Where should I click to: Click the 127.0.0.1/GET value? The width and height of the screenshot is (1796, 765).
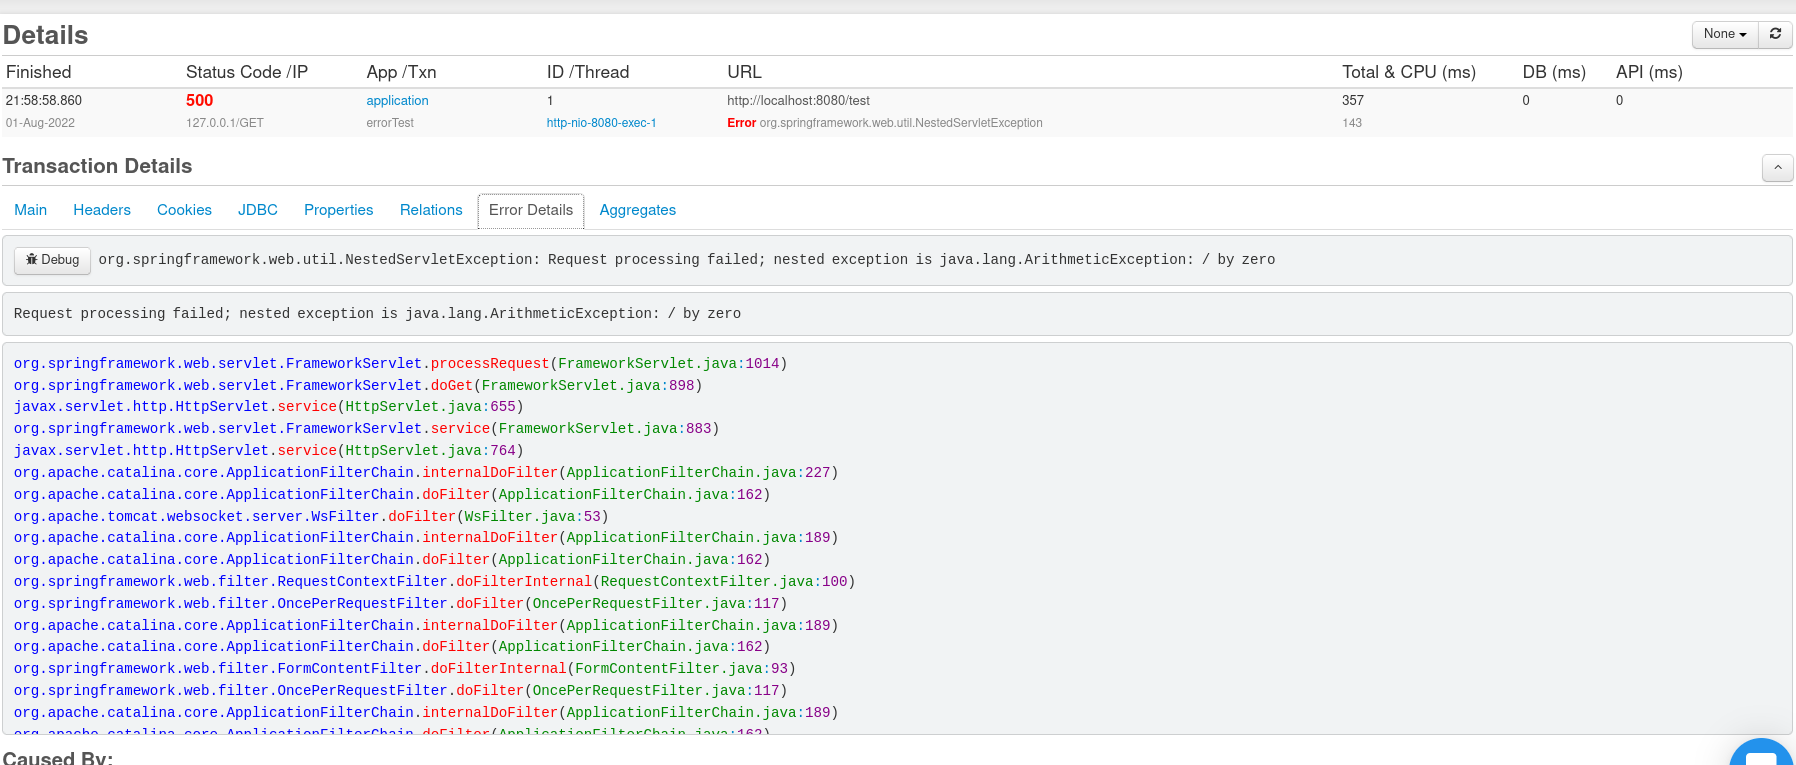(x=225, y=123)
